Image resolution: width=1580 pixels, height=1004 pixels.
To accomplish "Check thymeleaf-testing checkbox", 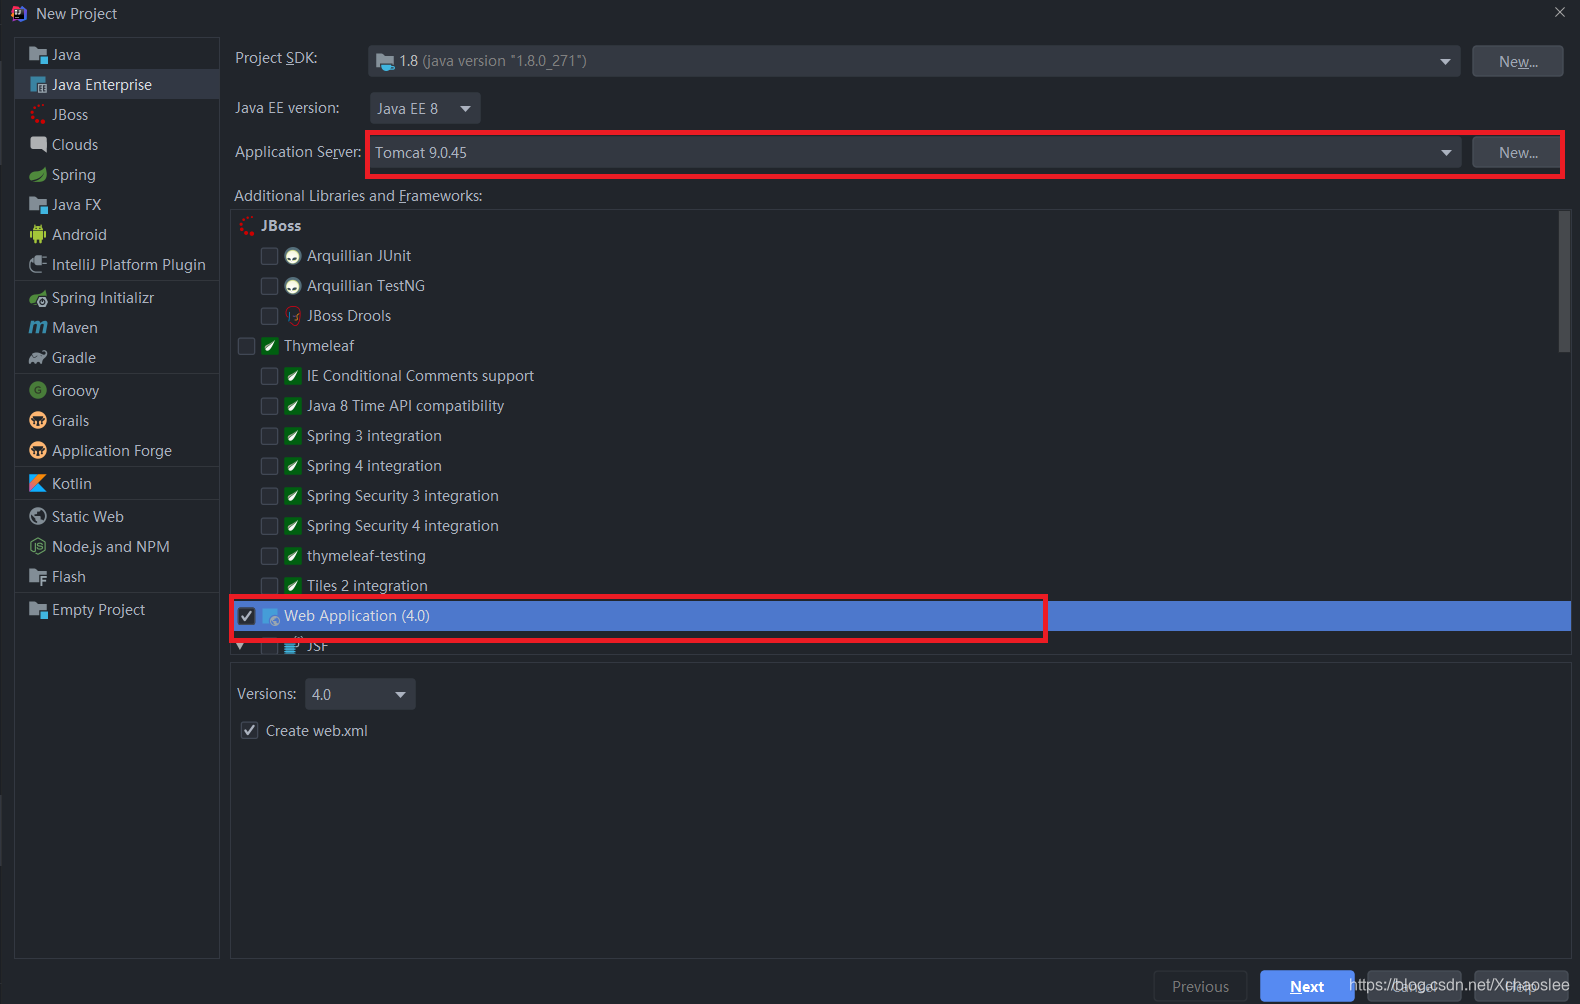I will coord(269,556).
